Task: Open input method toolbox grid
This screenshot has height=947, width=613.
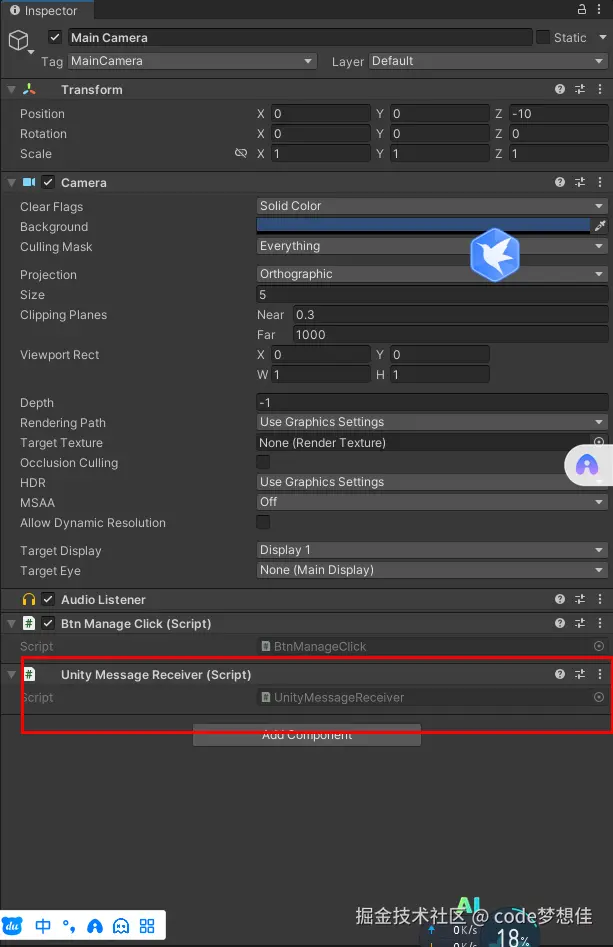Action: tap(147, 925)
